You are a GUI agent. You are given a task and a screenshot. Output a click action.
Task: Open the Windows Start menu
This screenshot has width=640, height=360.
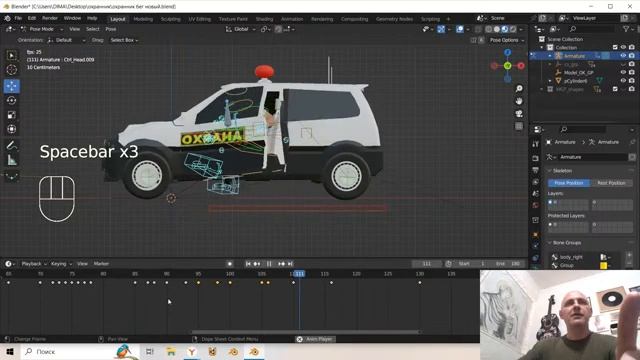[10, 351]
